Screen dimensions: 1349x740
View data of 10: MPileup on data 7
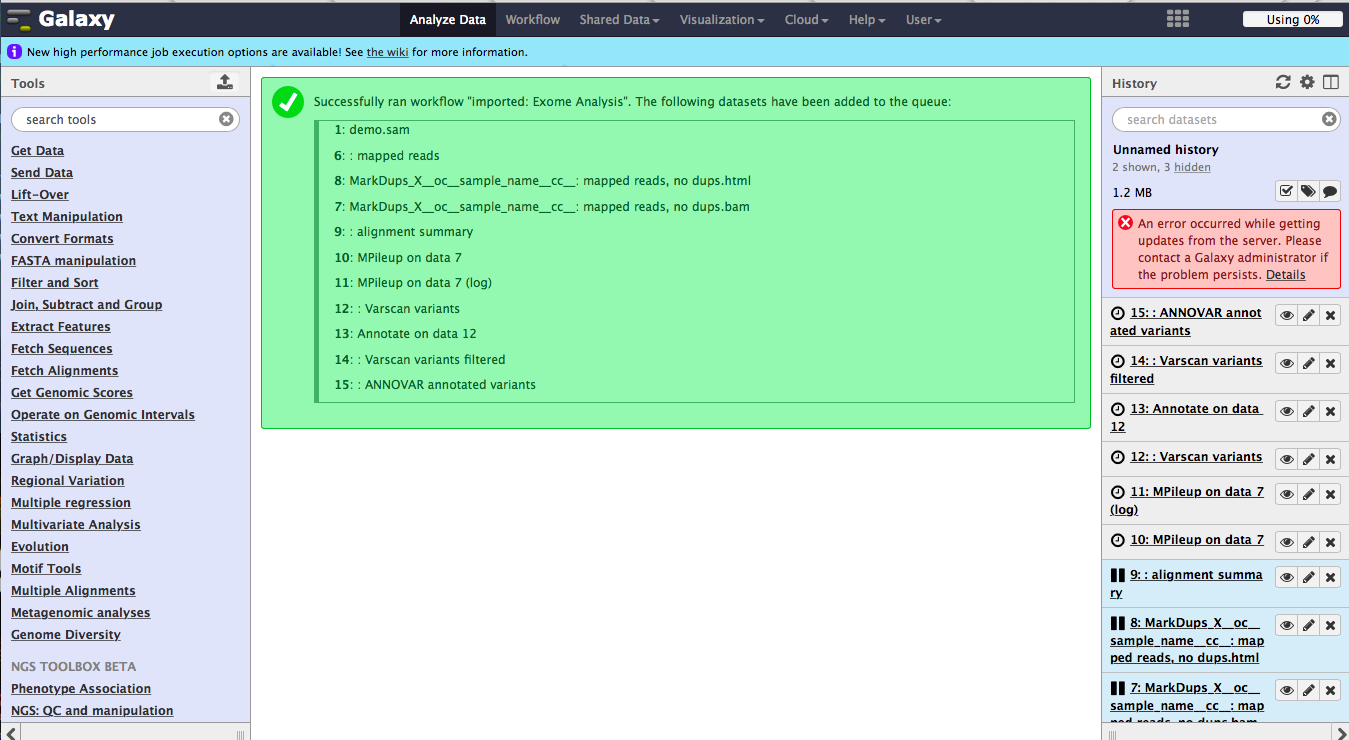(x=1286, y=542)
